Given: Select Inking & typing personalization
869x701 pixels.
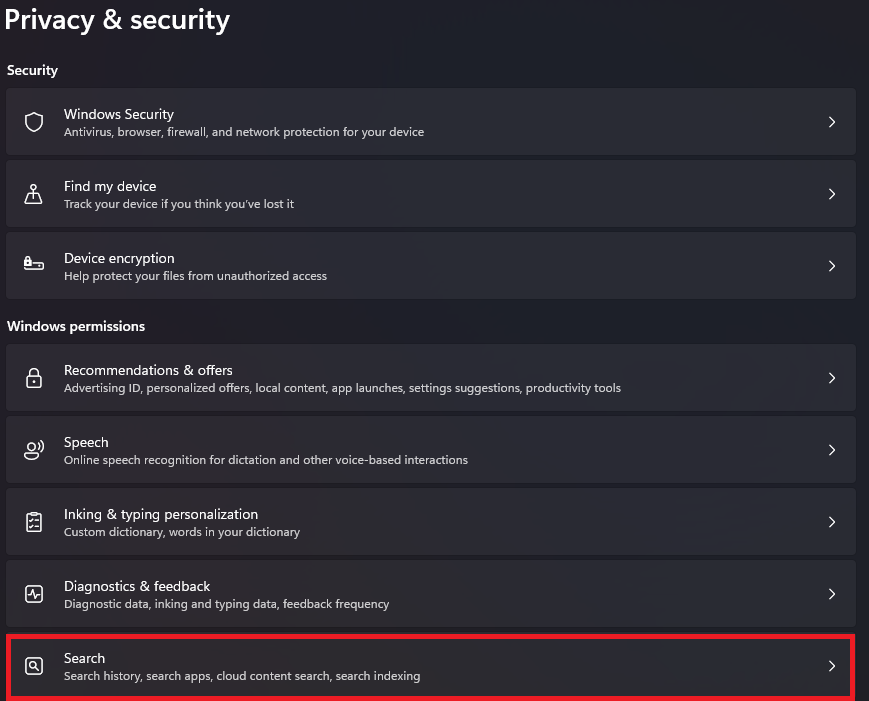Looking at the screenshot, I should click(x=431, y=521).
